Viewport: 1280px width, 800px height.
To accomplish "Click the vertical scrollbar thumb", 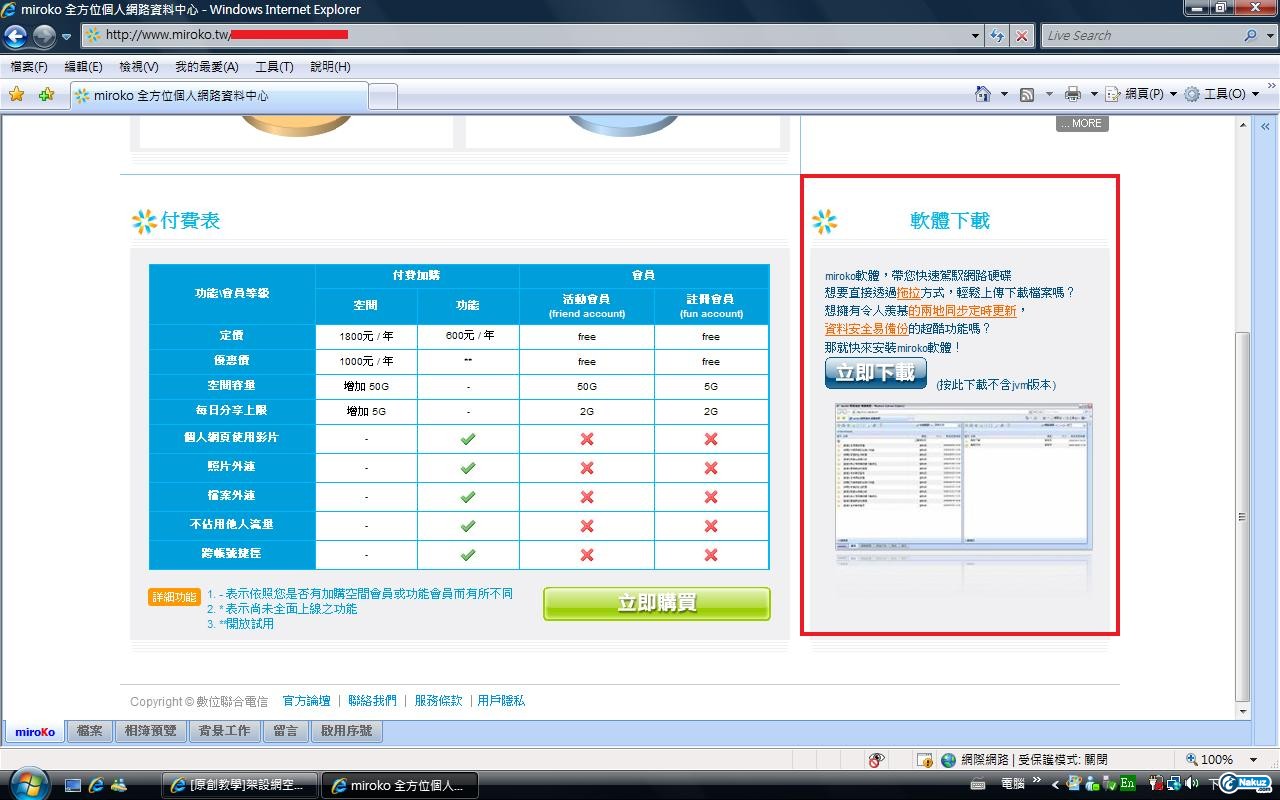I will pyautogui.click(x=1243, y=515).
